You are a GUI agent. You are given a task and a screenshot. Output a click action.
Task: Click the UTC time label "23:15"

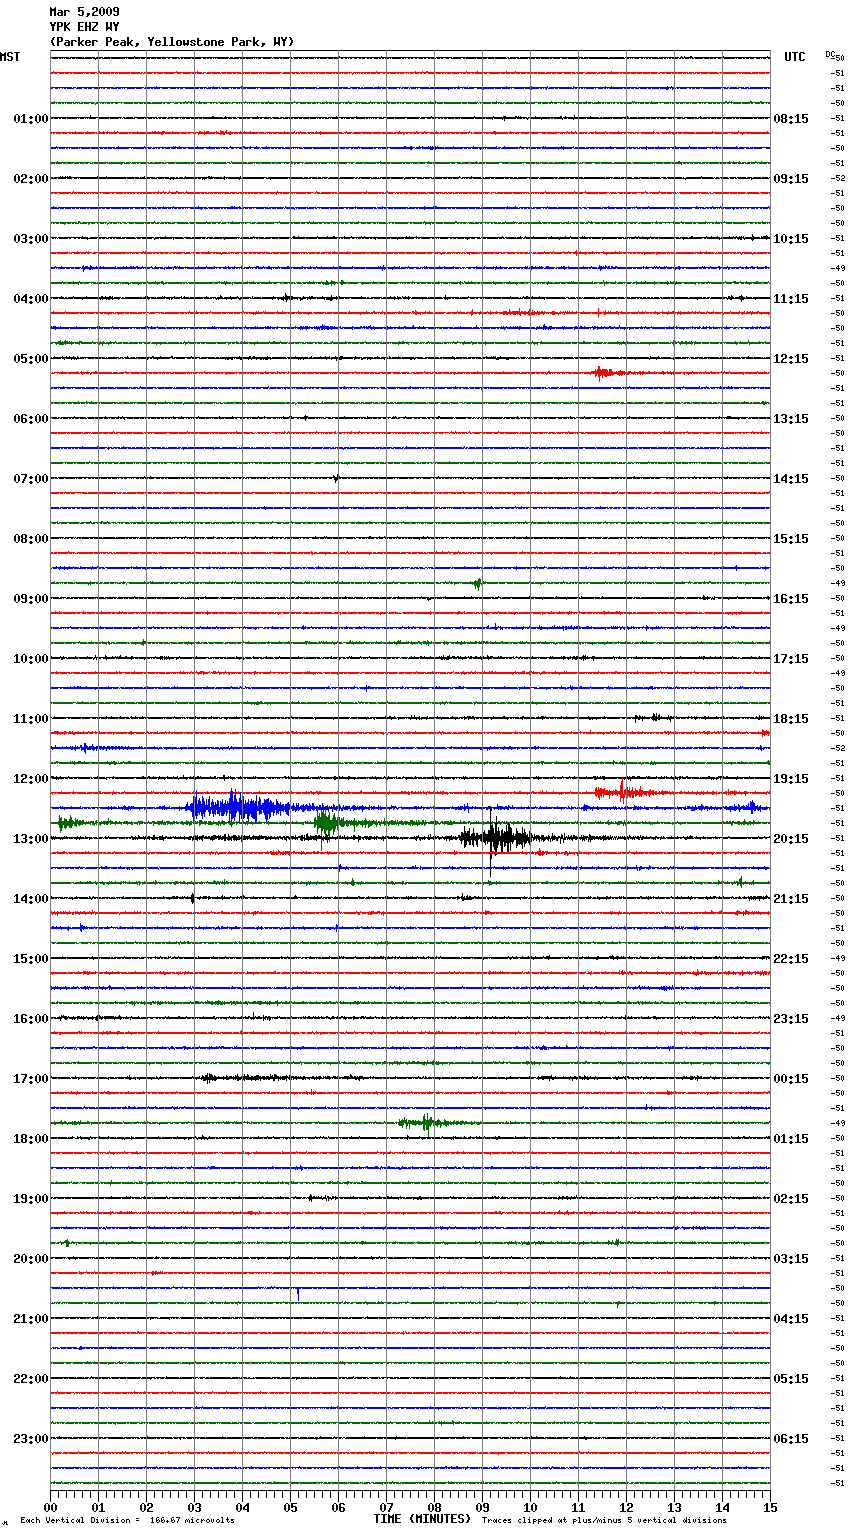[791, 1019]
